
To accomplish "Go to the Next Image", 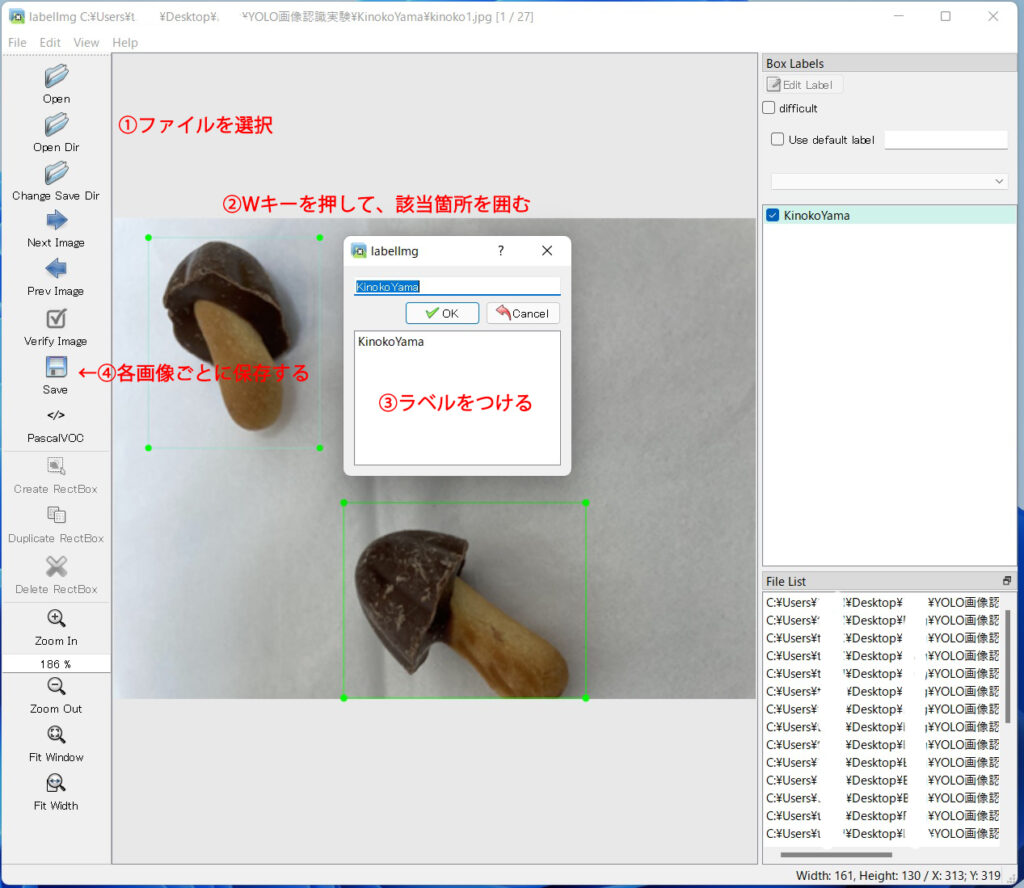I will tap(56, 220).
